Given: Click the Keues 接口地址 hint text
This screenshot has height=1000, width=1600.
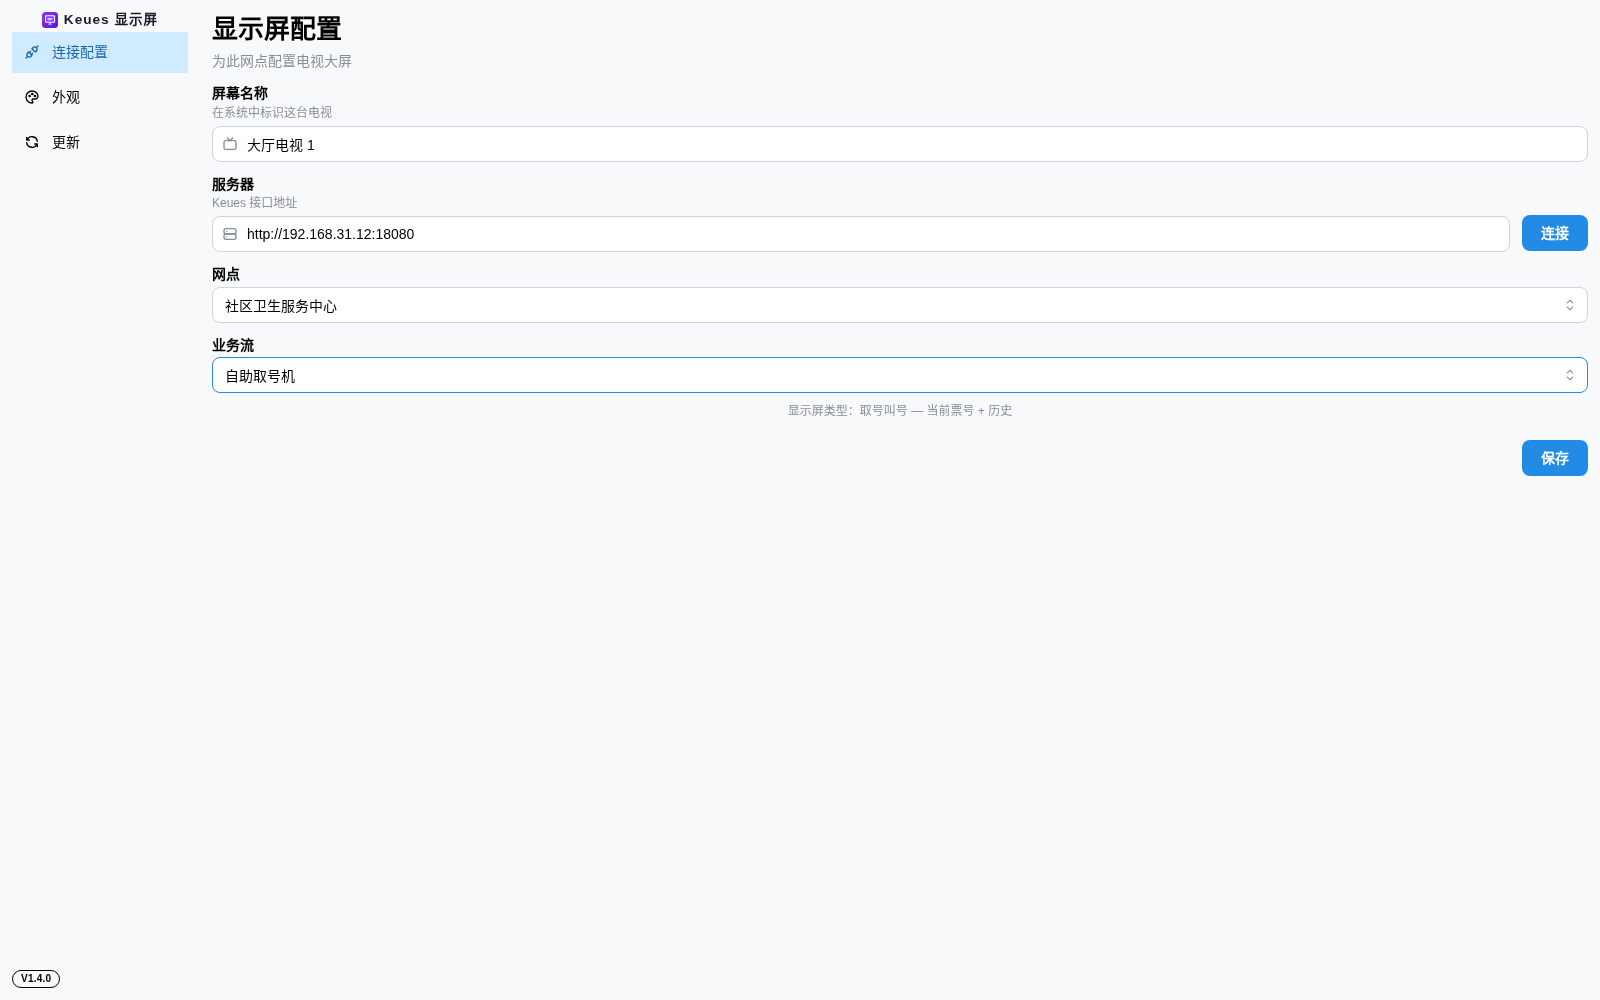Looking at the screenshot, I should pos(255,202).
